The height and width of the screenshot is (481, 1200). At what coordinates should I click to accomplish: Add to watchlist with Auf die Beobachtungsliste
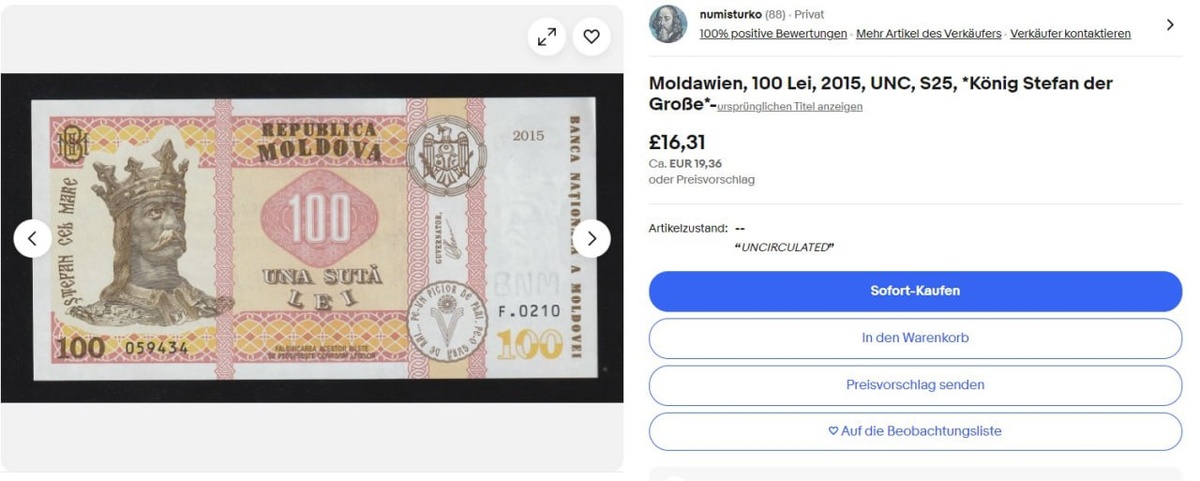click(915, 431)
